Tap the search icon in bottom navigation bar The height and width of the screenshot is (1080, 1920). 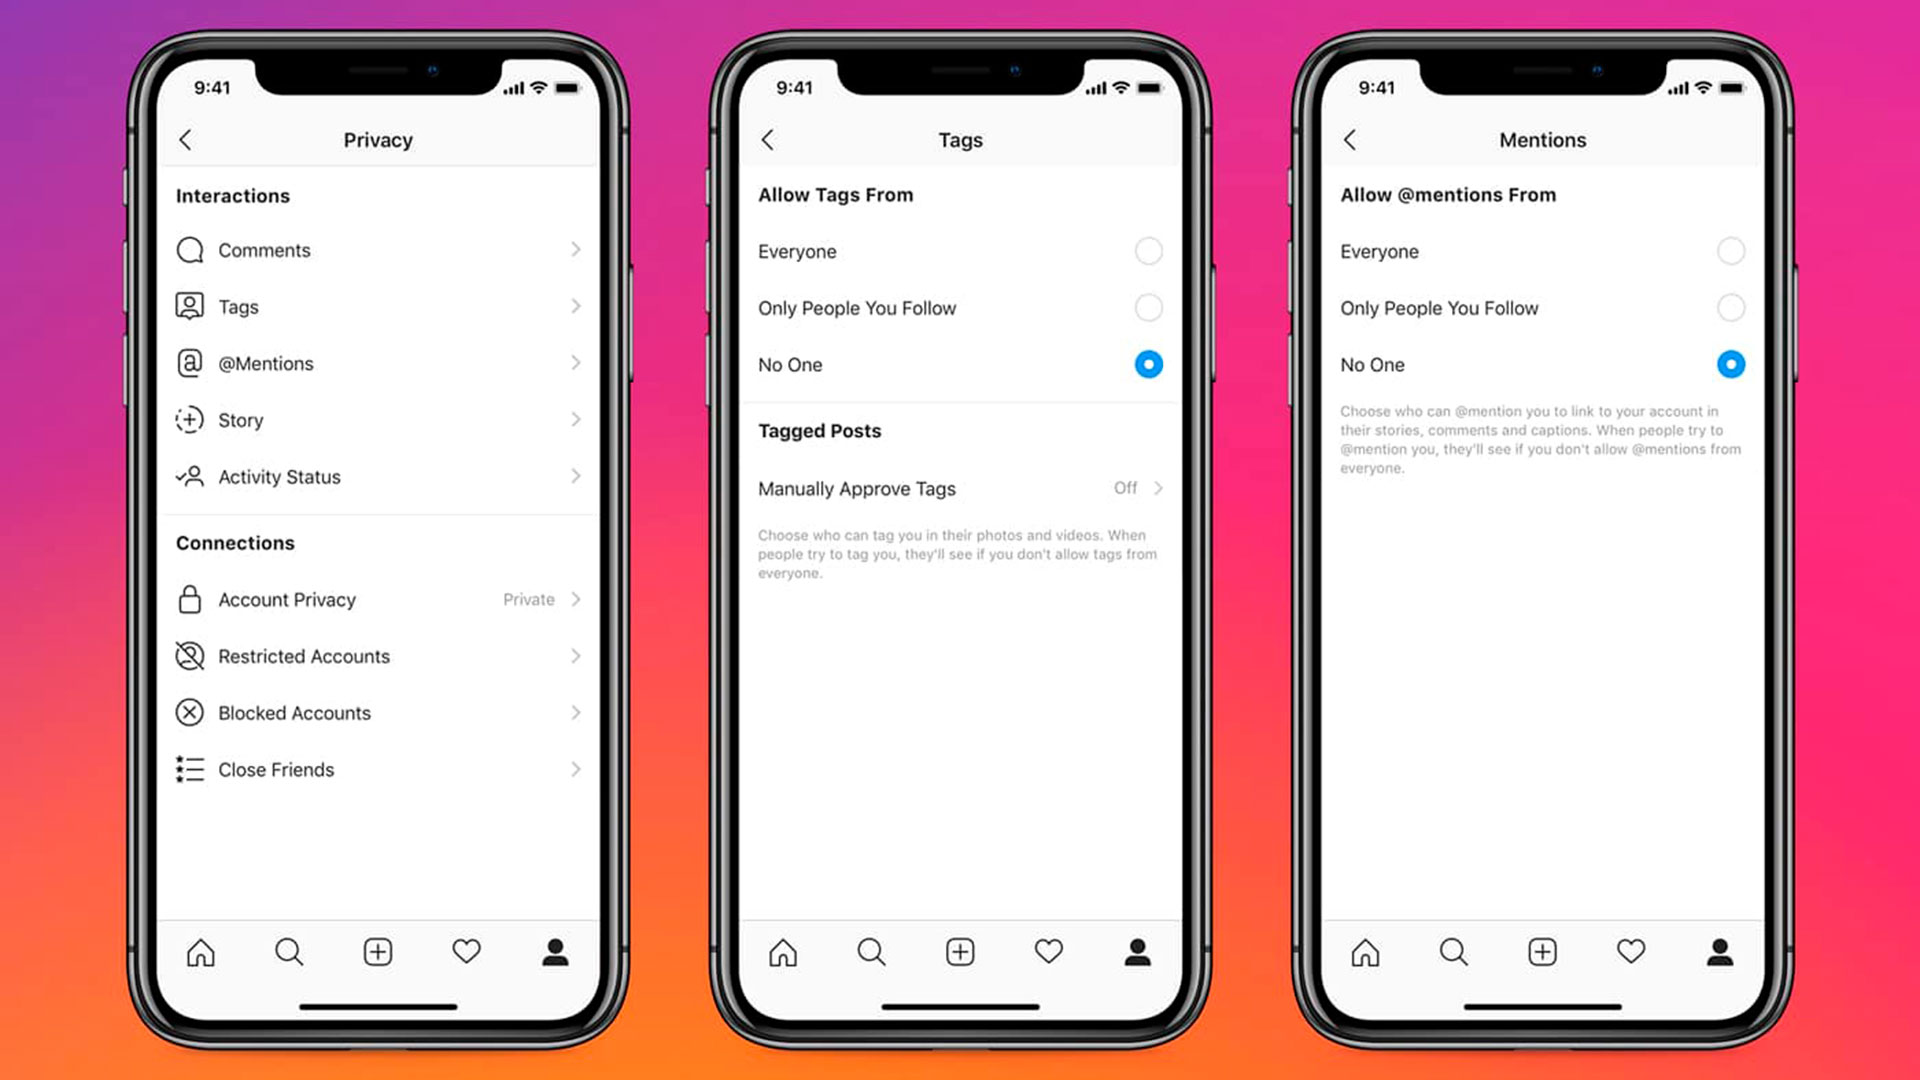pyautogui.click(x=289, y=951)
